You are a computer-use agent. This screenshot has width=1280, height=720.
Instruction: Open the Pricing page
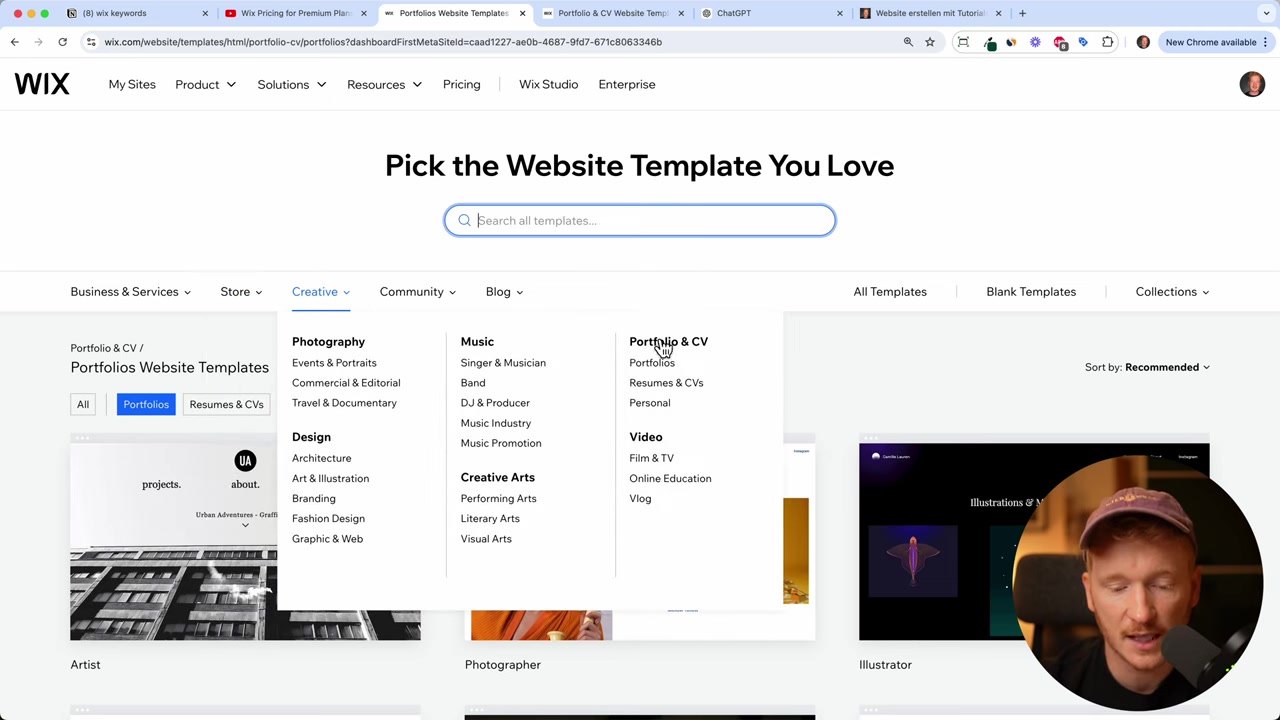click(461, 84)
